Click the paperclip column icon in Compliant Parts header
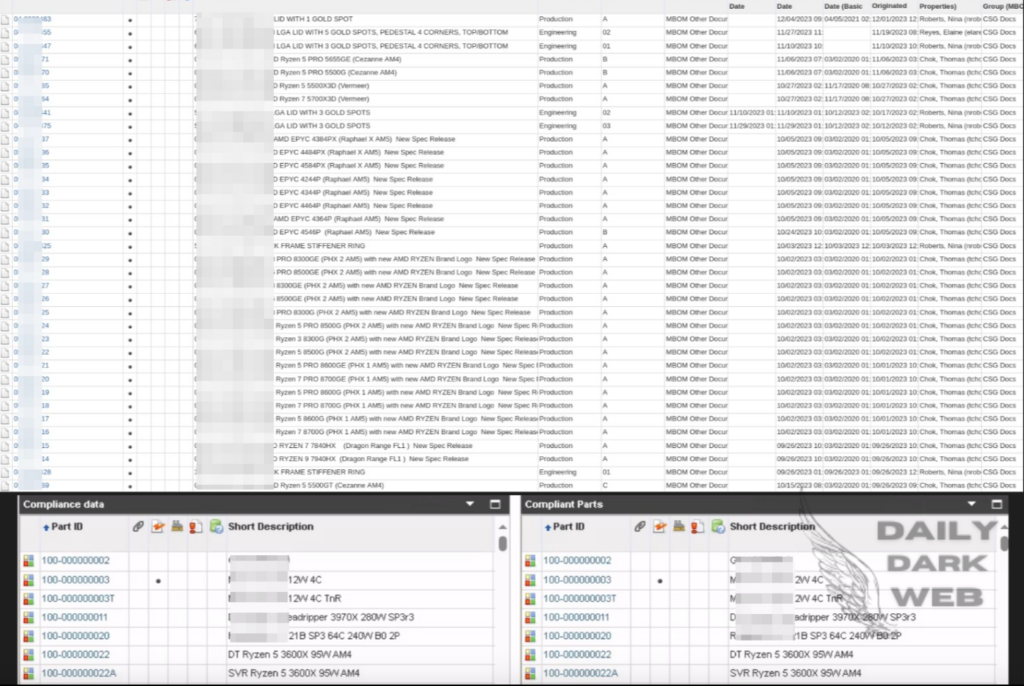The width and height of the screenshot is (1024, 686). 640,526
